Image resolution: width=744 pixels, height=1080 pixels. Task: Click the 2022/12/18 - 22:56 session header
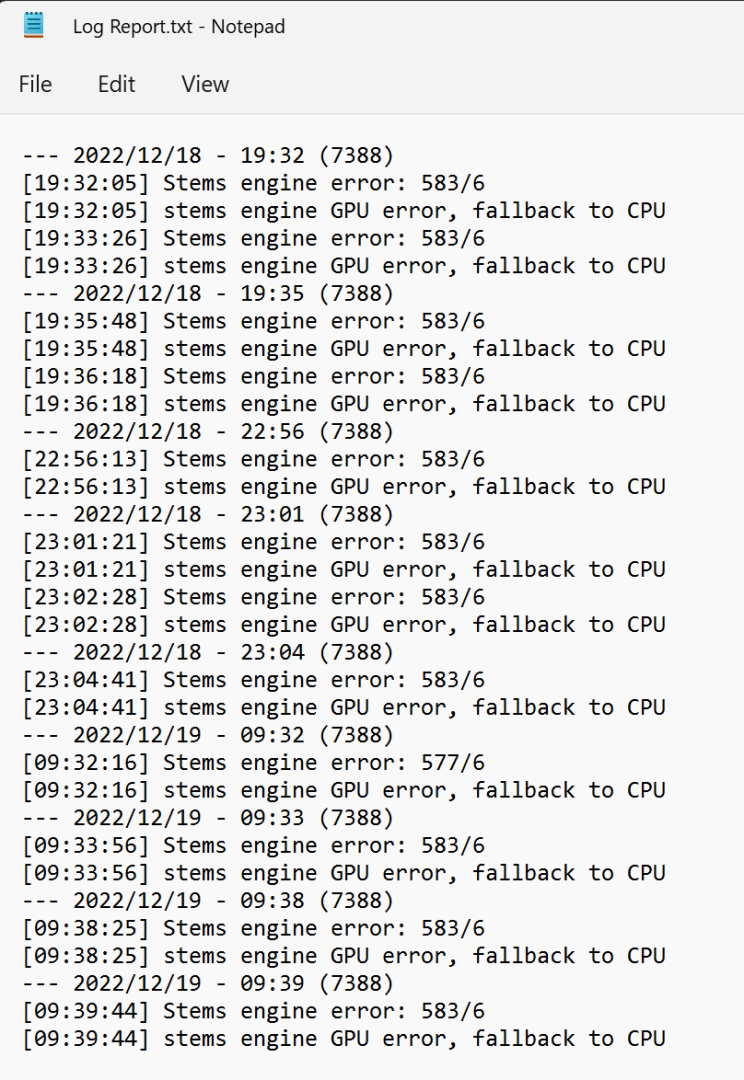point(208,431)
